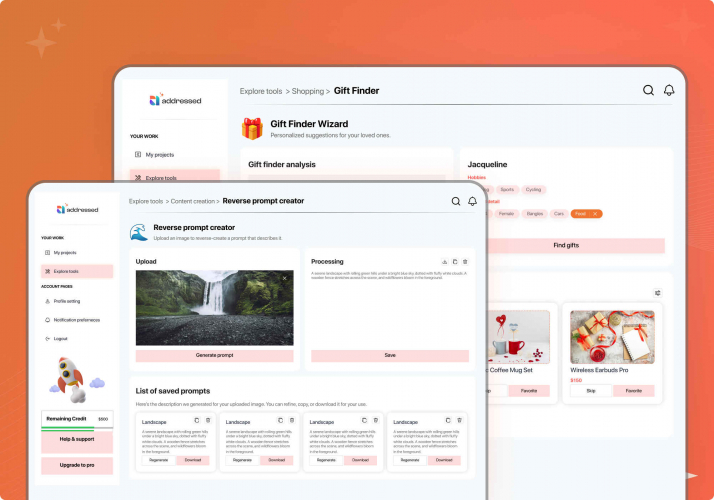Delete the Processing prompt with the trash icon

click(x=465, y=262)
